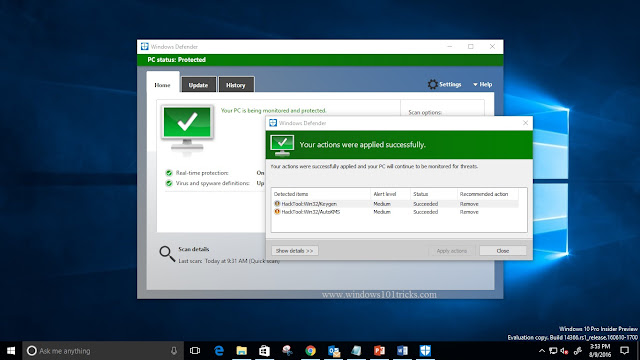
Task: Click Succeeded status for AutoKMS
Action: (425, 212)
